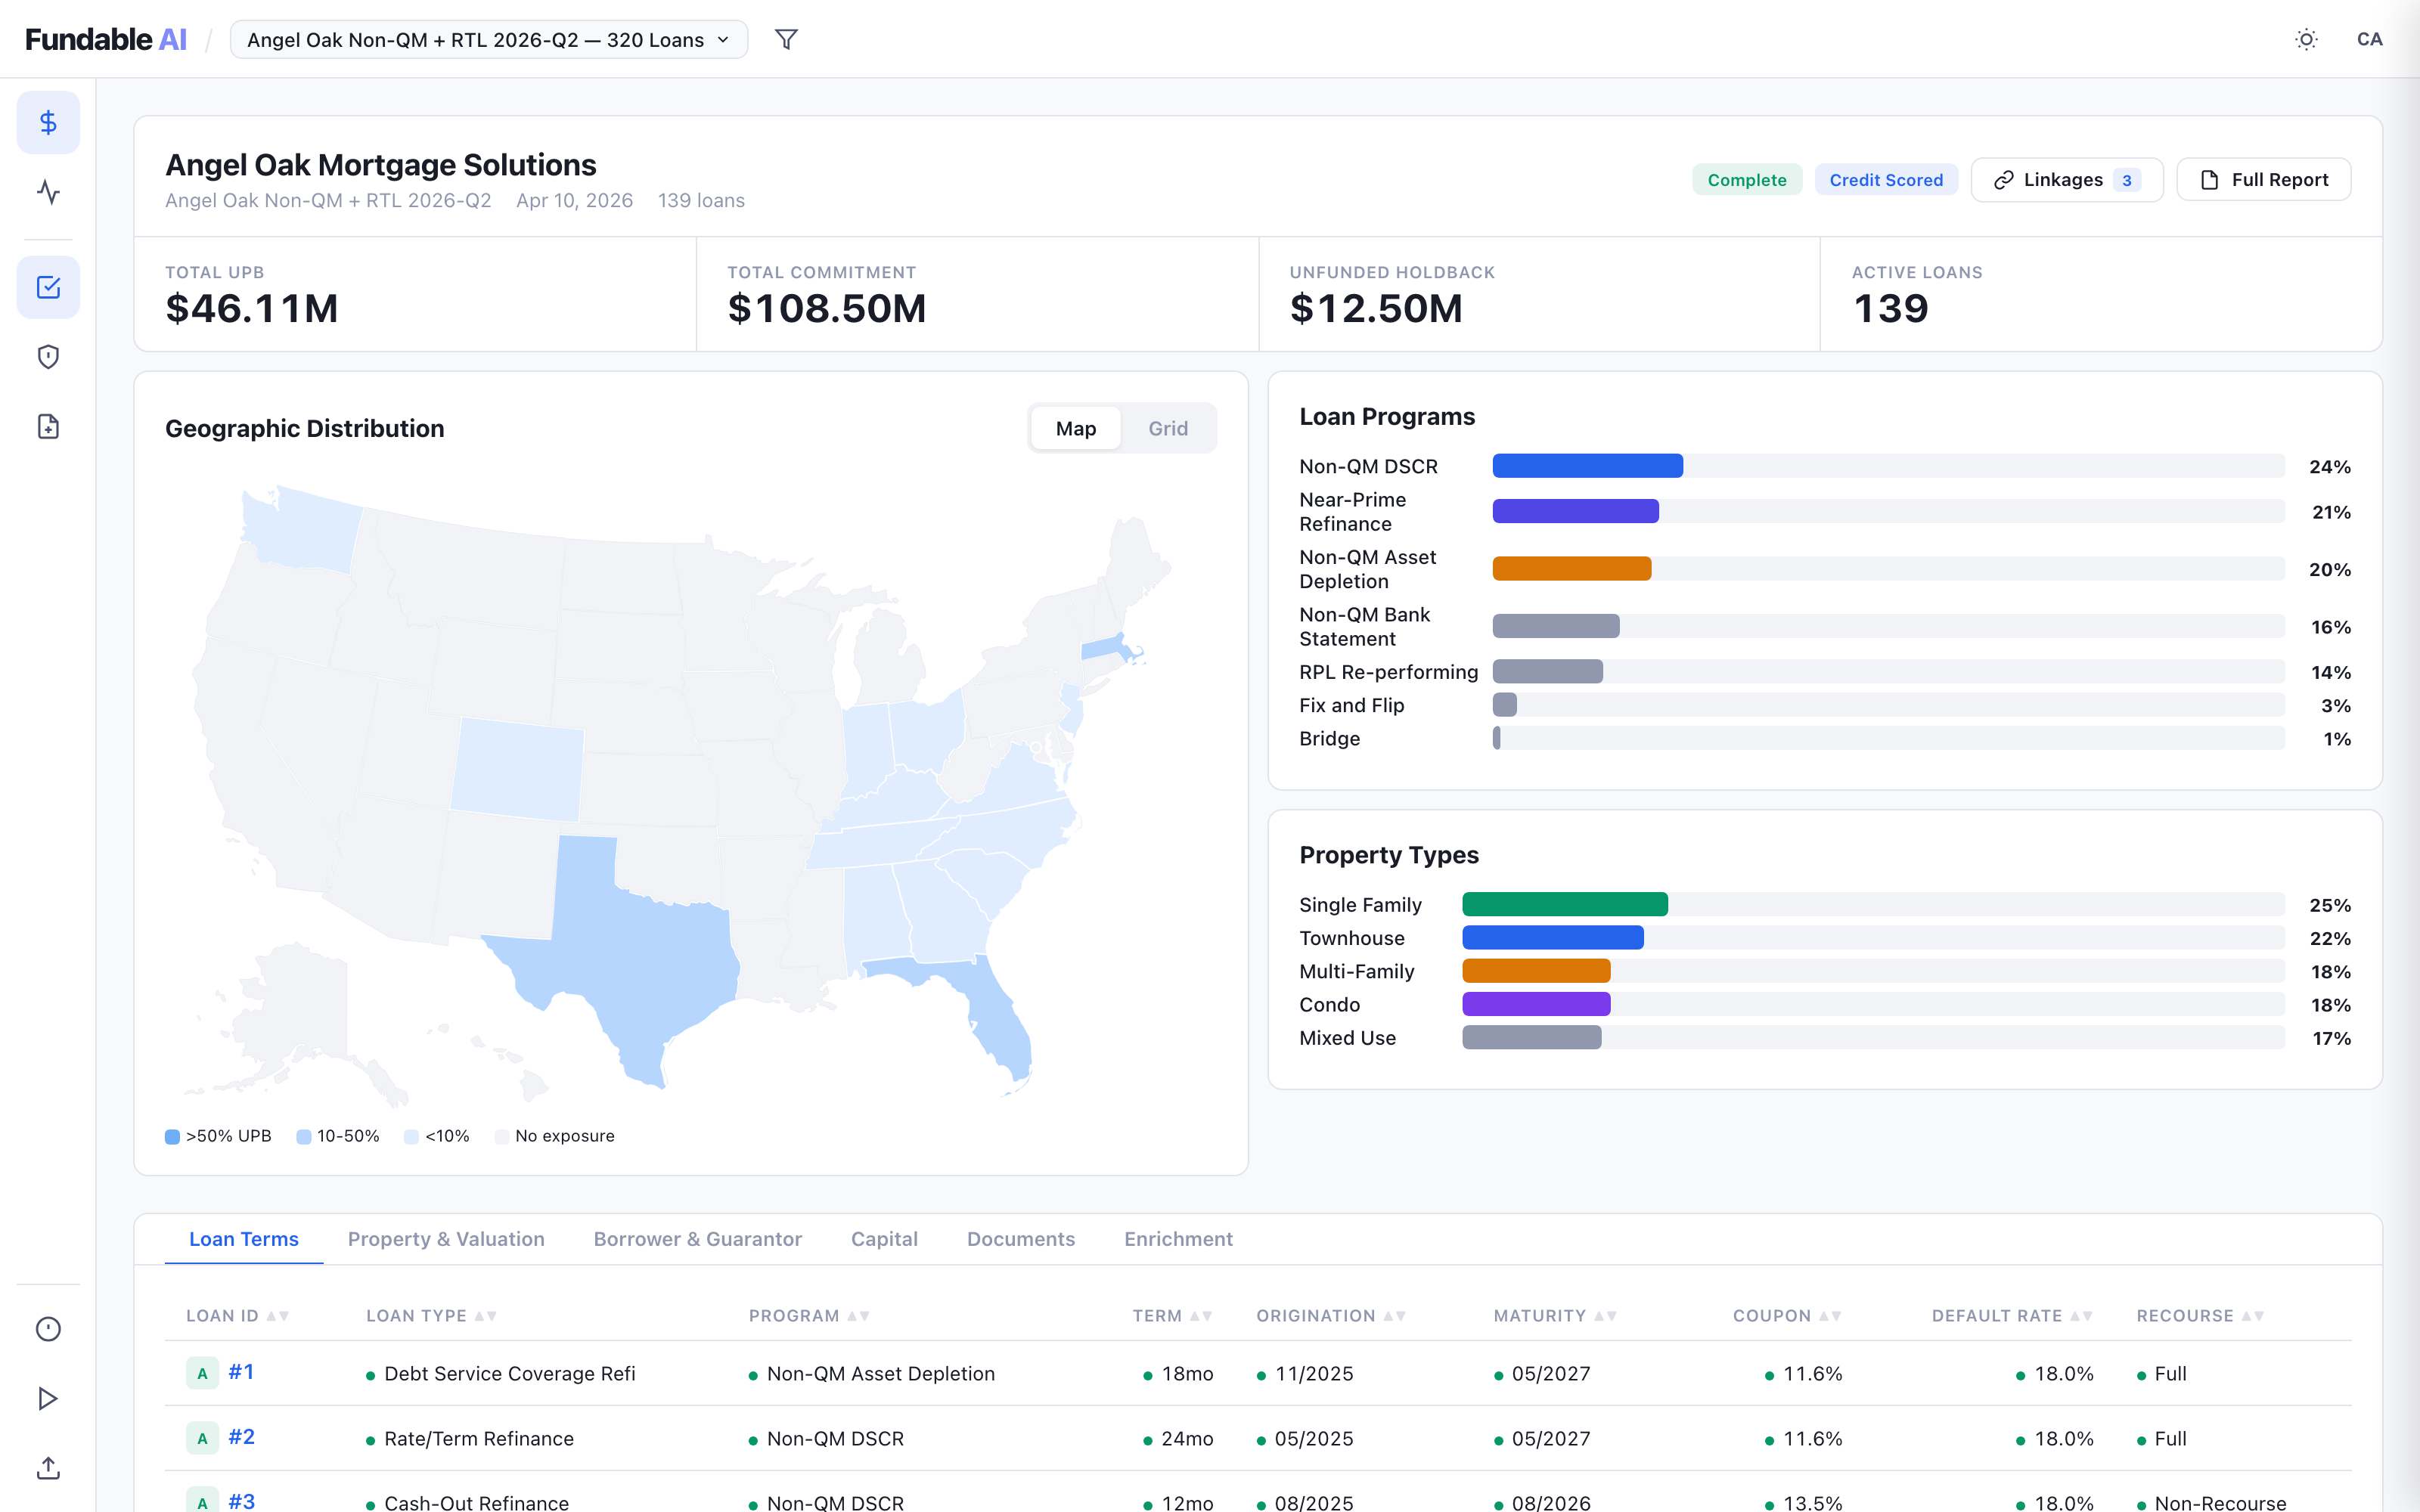The width and height of the screenshot is (2420, 1512).
Task: Click the Non-QM DSCR program bar
Action: pos(1587,466)
